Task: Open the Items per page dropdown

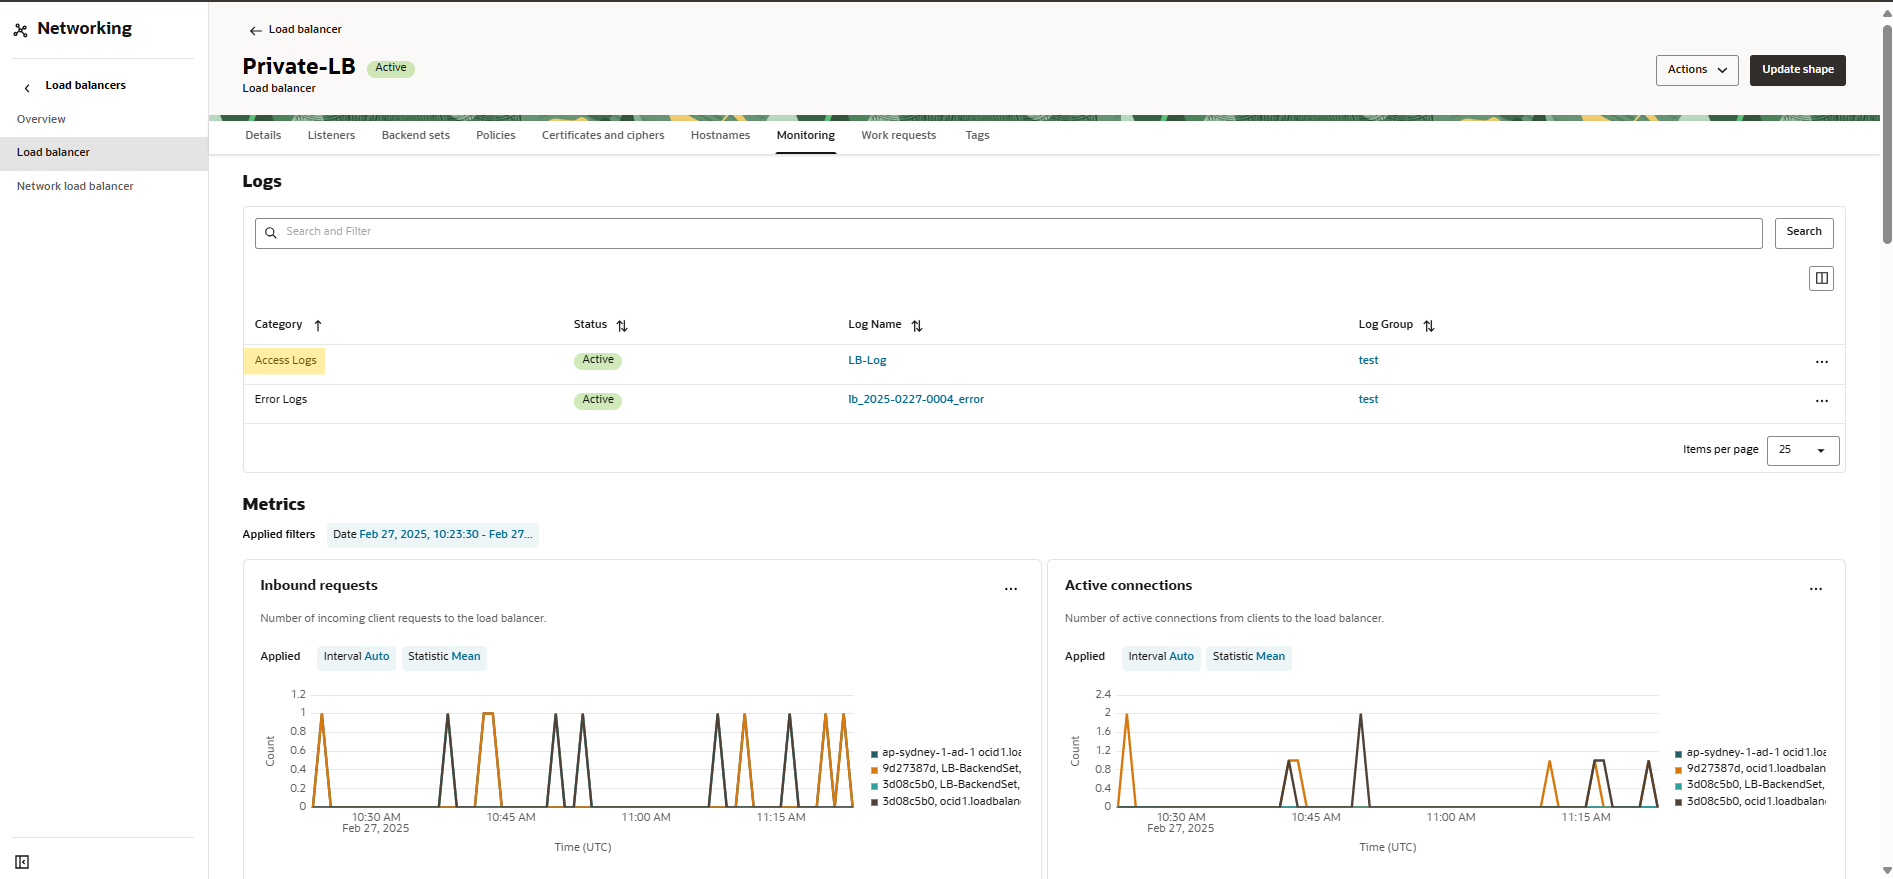Action: coord(1802,450)
